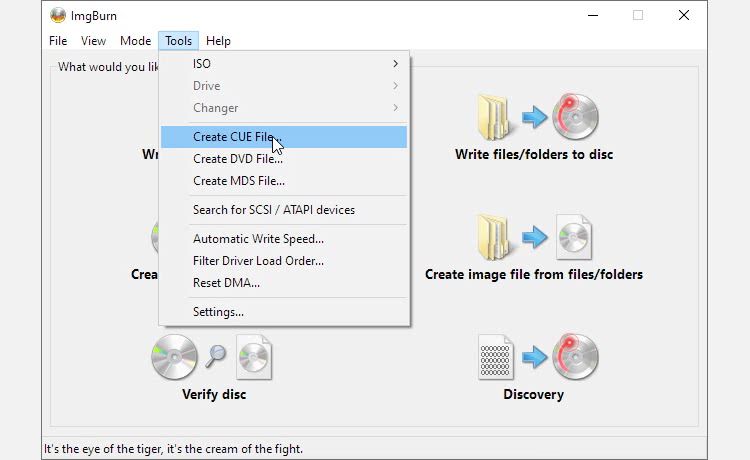Click the image file icon above Create image file from files/folders
This screenshot has height=460, width=750.
(574, 237)
